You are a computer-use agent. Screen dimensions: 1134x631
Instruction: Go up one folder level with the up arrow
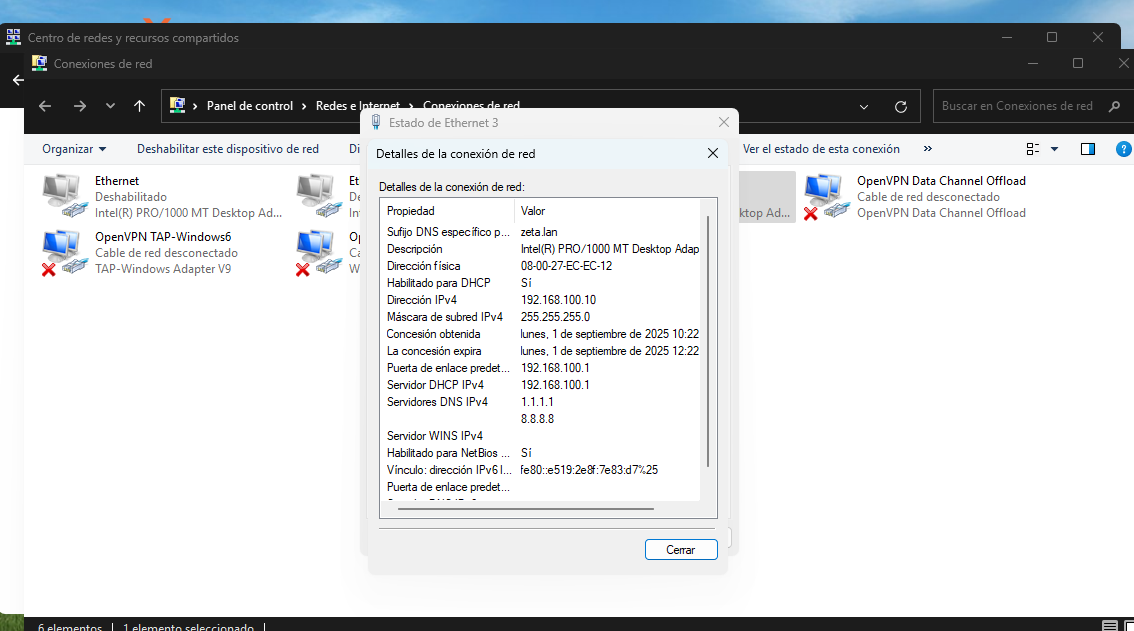(139, 106)
